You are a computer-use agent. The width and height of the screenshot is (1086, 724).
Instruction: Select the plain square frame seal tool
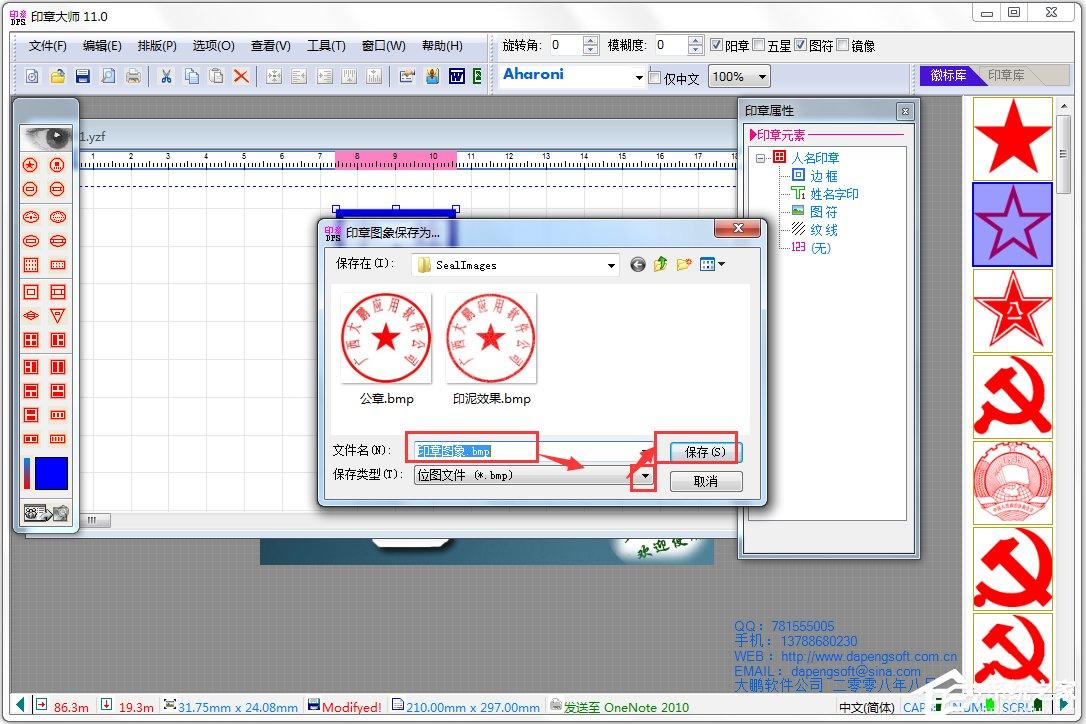coord(30,292)
